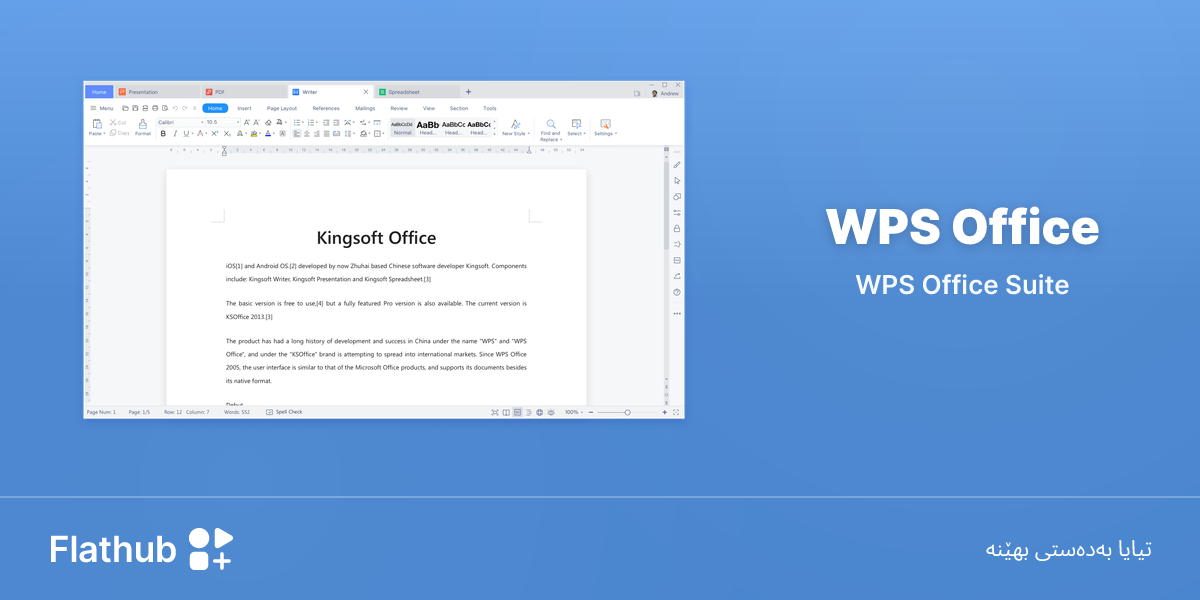This screenshot has width=1200, height=600.
Task: Click the more options dots in right sidebar
Action: 677,313
